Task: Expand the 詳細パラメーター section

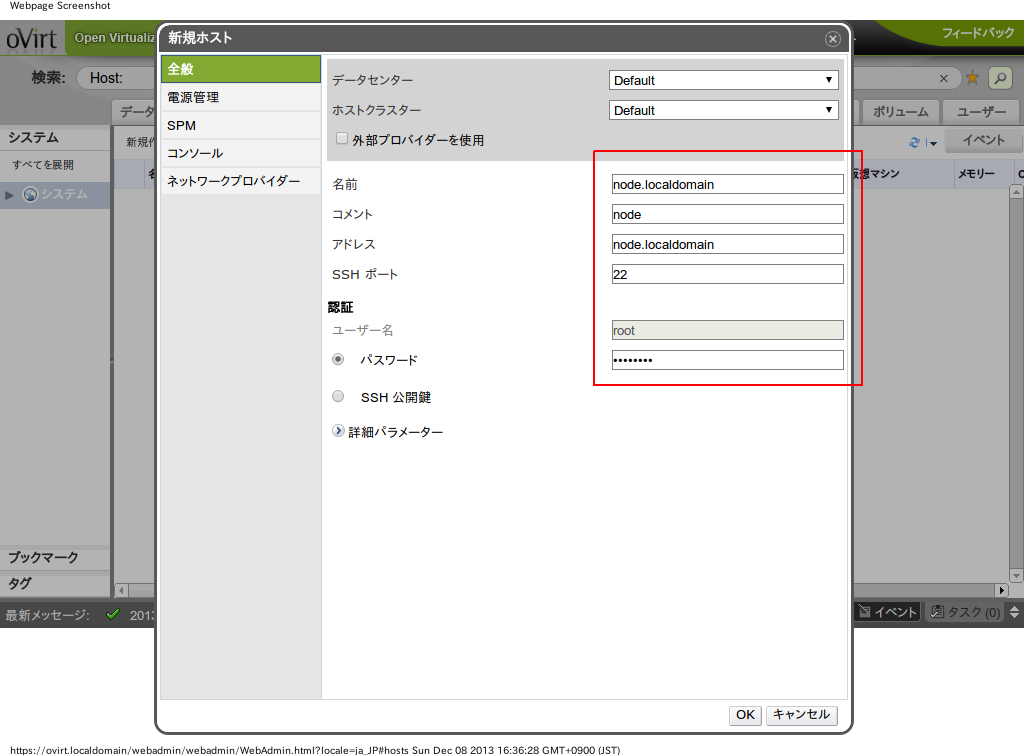Action: [x=338, y=431]
